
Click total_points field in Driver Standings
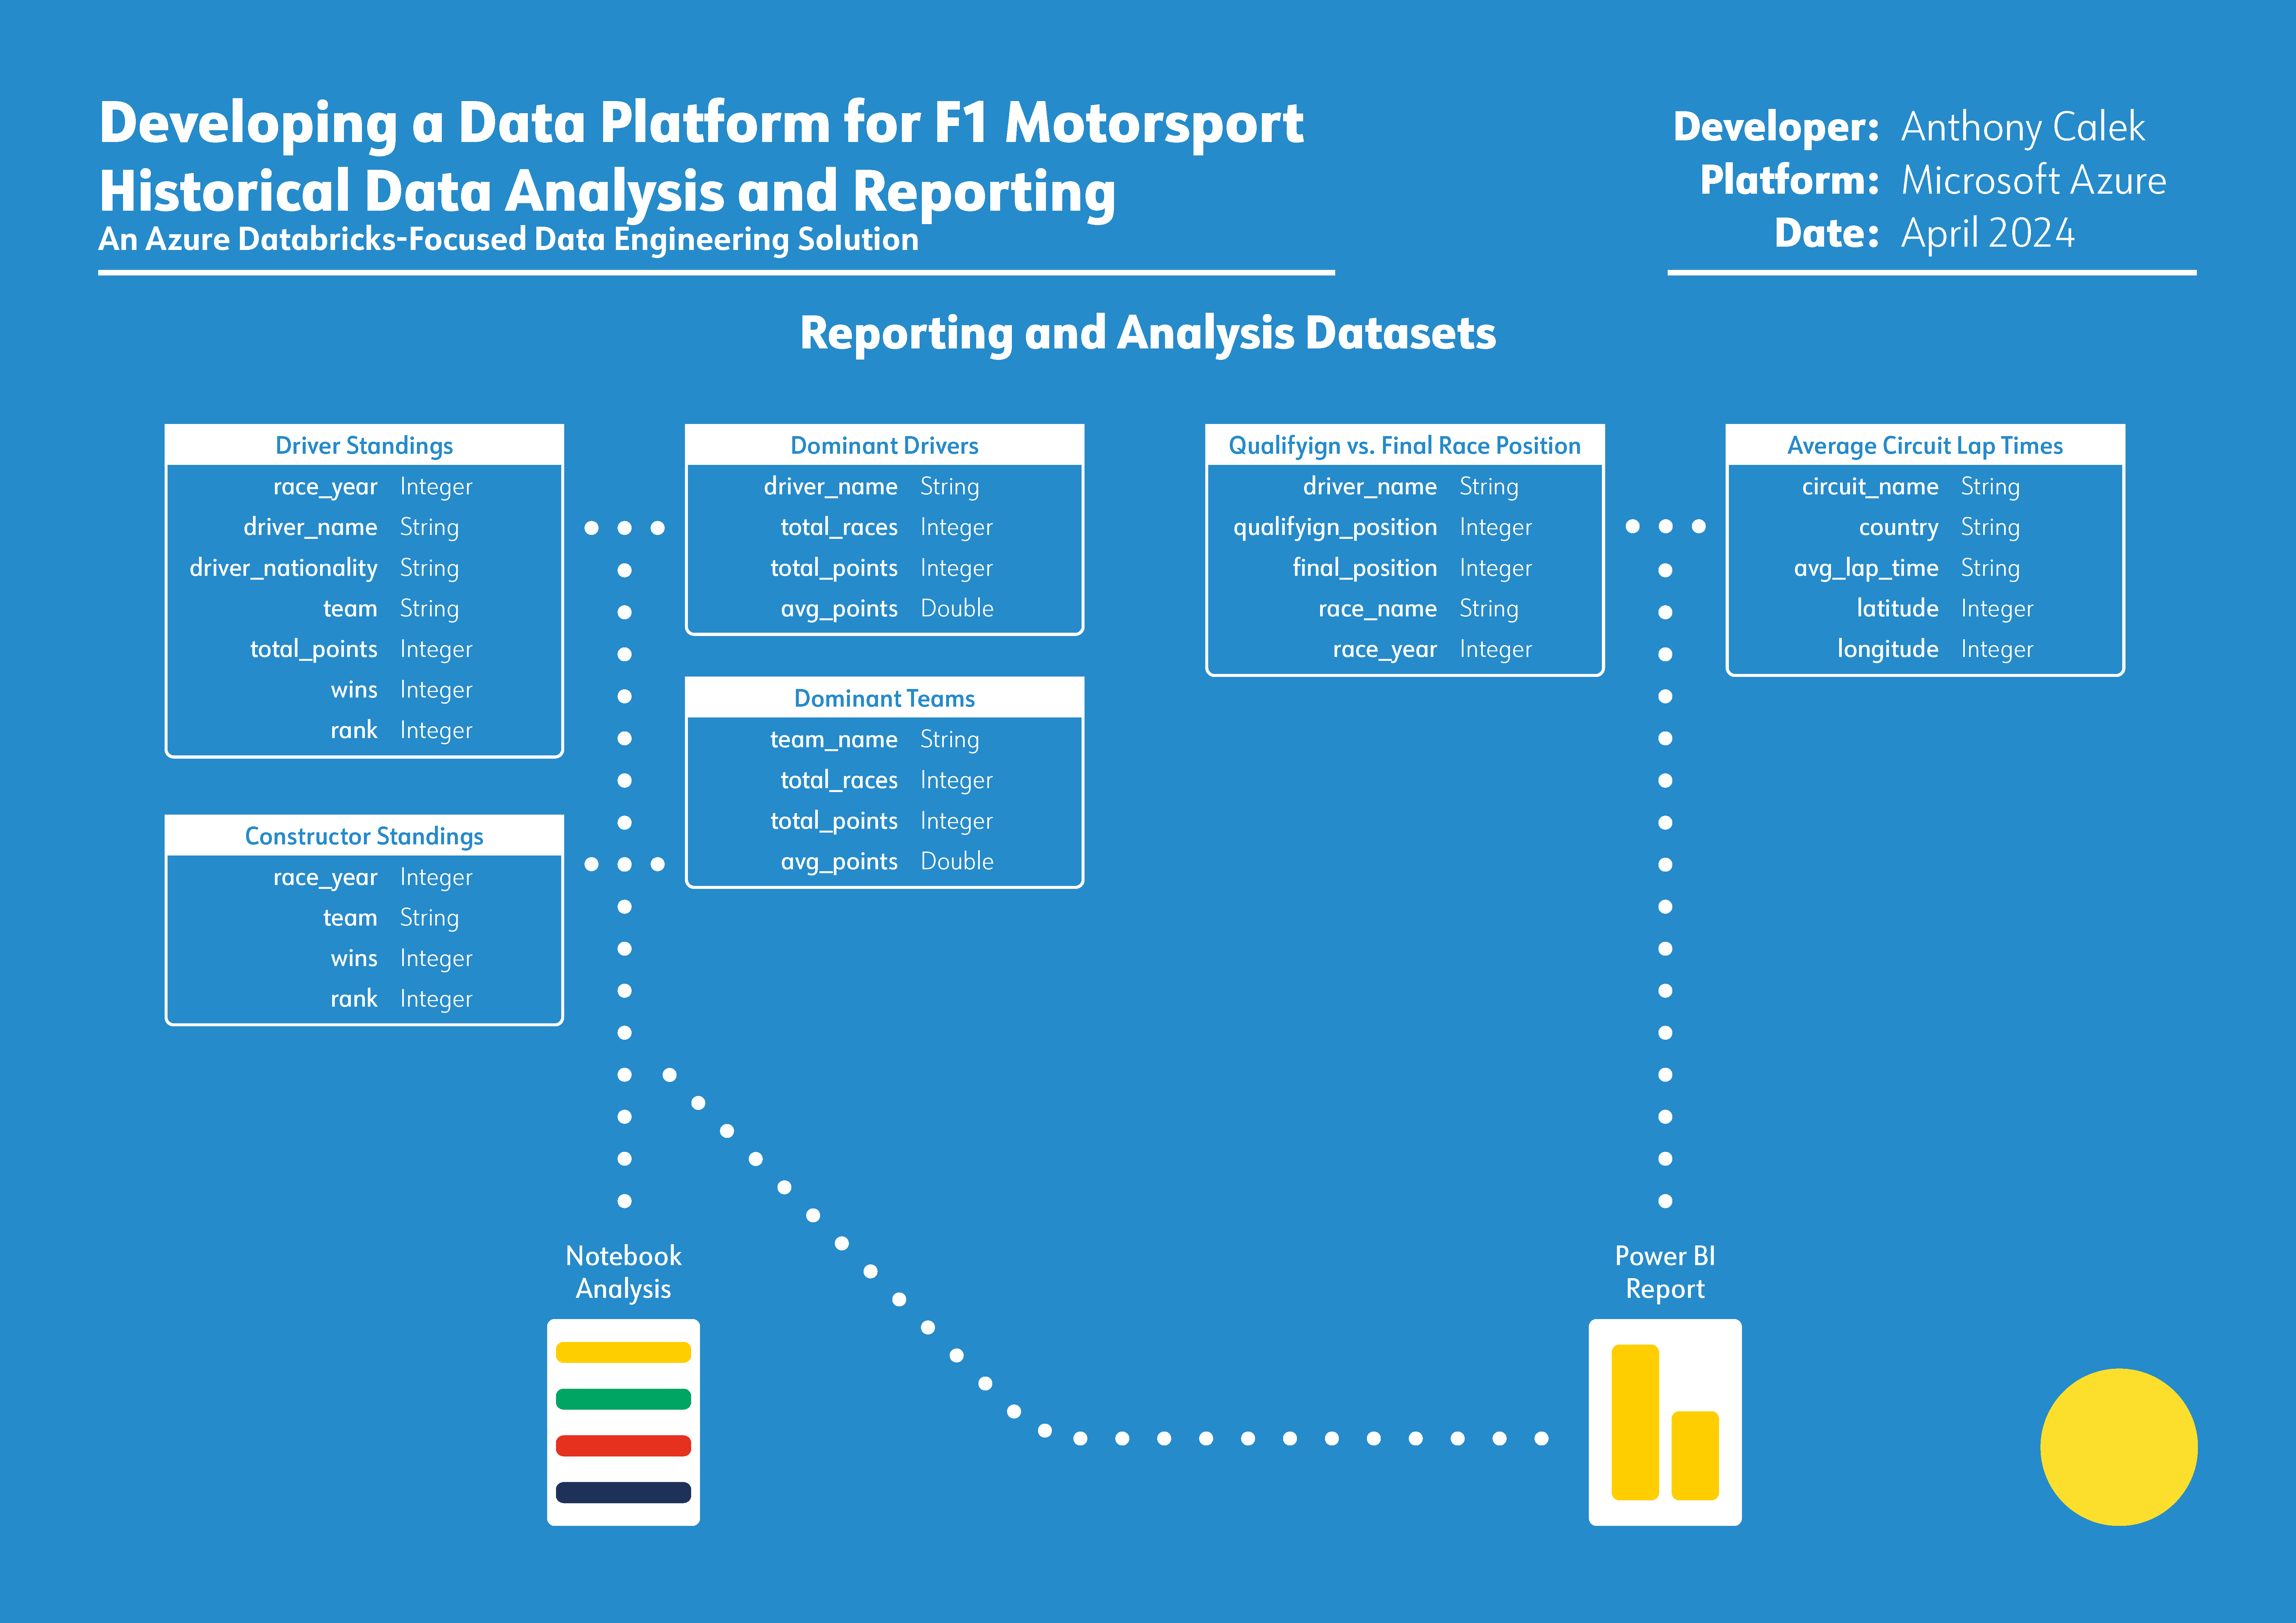314,650
